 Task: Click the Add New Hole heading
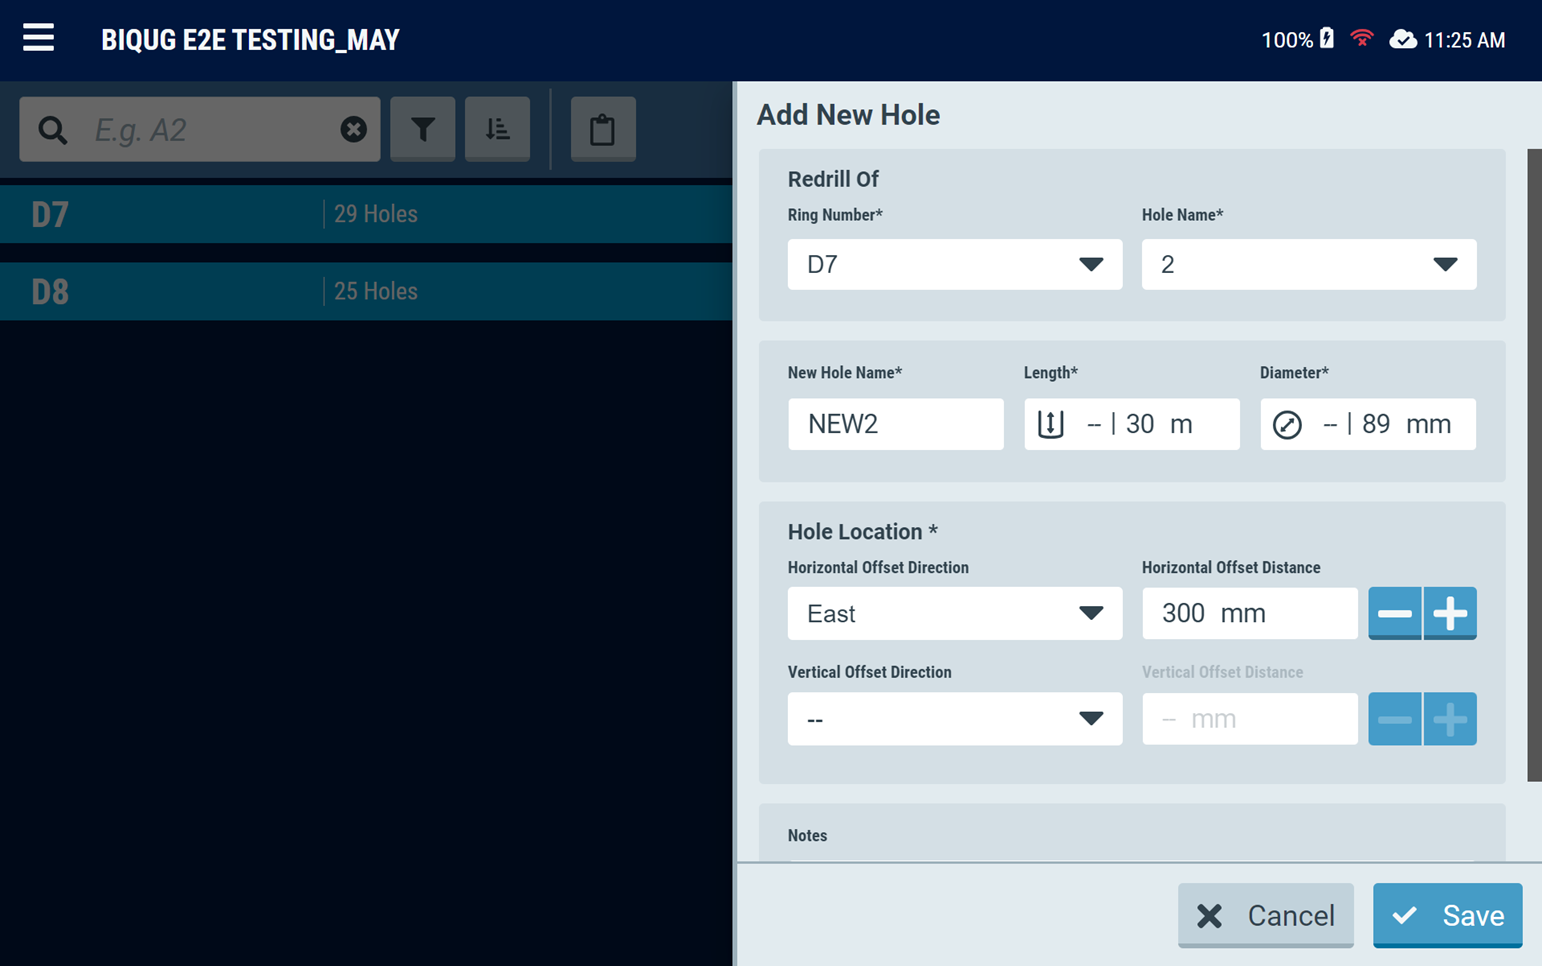[848, 115]
